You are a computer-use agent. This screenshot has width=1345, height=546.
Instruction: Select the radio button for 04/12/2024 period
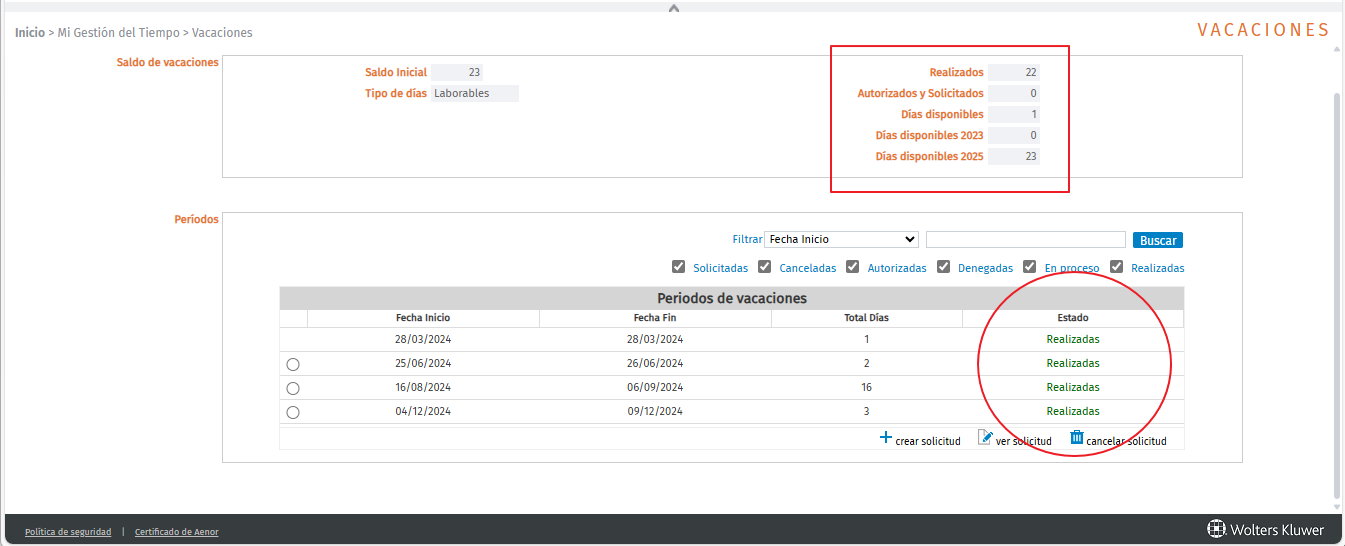coord(293,412)
